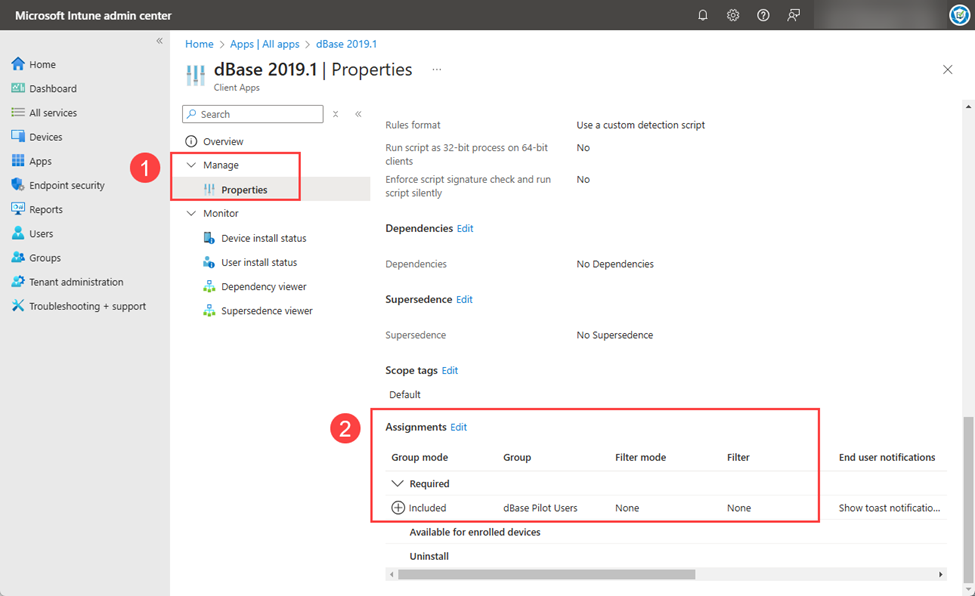Click Edit next to Assignments
The width and height of the screenshot is (975, 596).
click(458, 427)
